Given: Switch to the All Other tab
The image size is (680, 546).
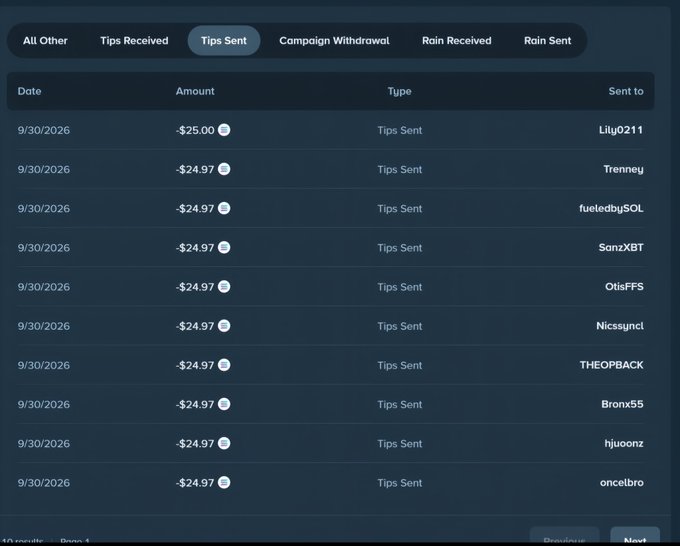Looking at the screenshot, I should tap(45, 41).
